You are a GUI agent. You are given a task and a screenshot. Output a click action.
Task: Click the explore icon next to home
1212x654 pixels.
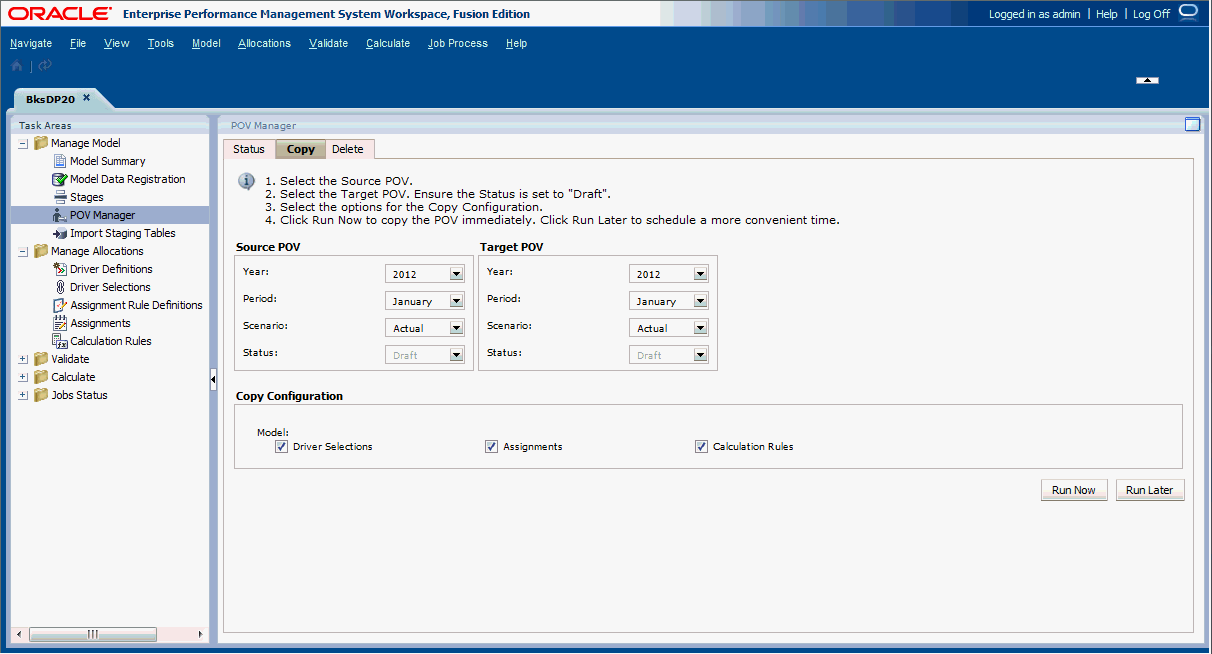coord(45,66)
